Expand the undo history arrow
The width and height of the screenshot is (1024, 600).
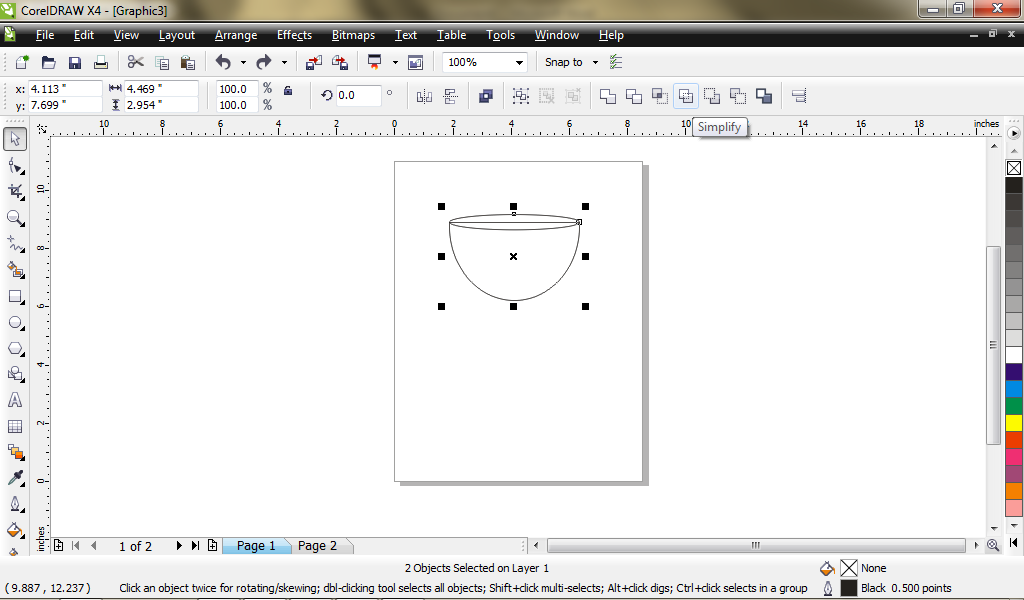pyautogui.click(x=243, y=63)
